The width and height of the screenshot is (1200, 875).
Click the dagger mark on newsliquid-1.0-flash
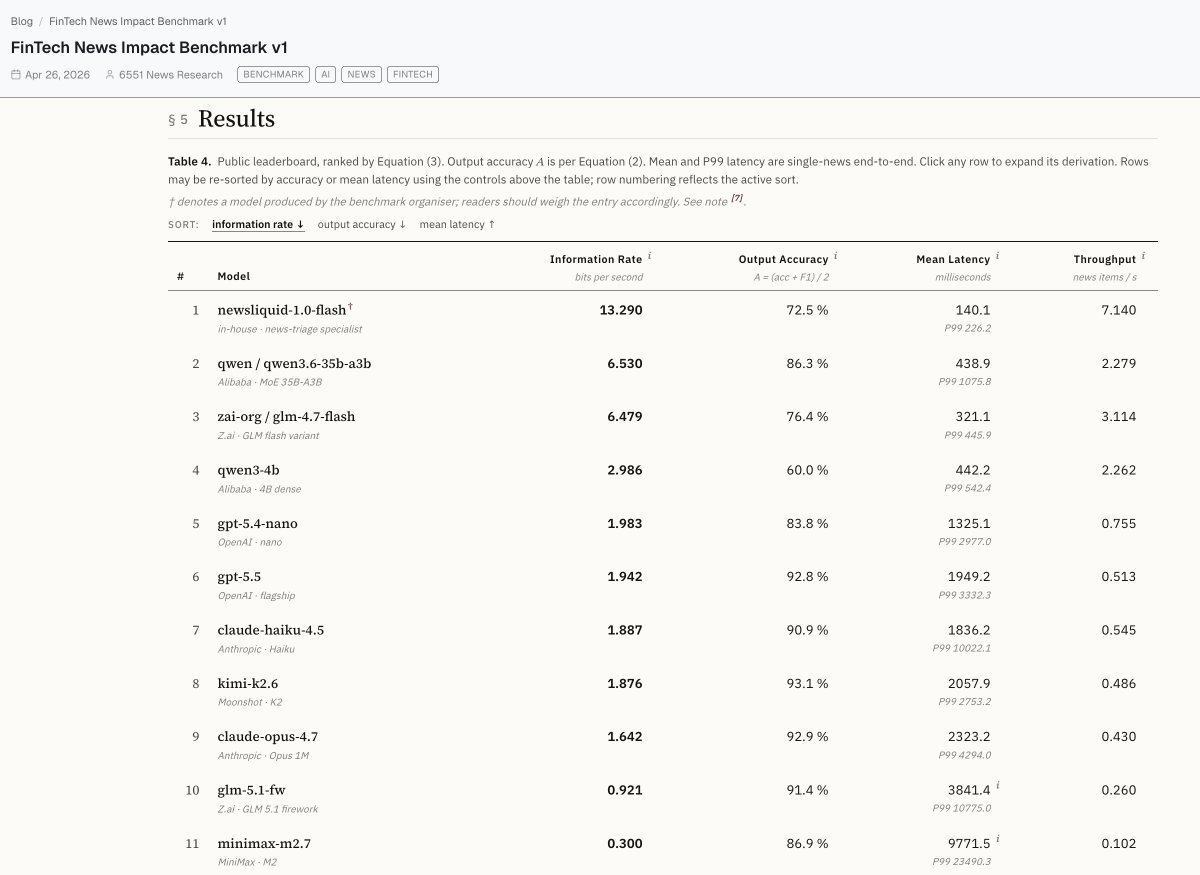coord(350,307)
